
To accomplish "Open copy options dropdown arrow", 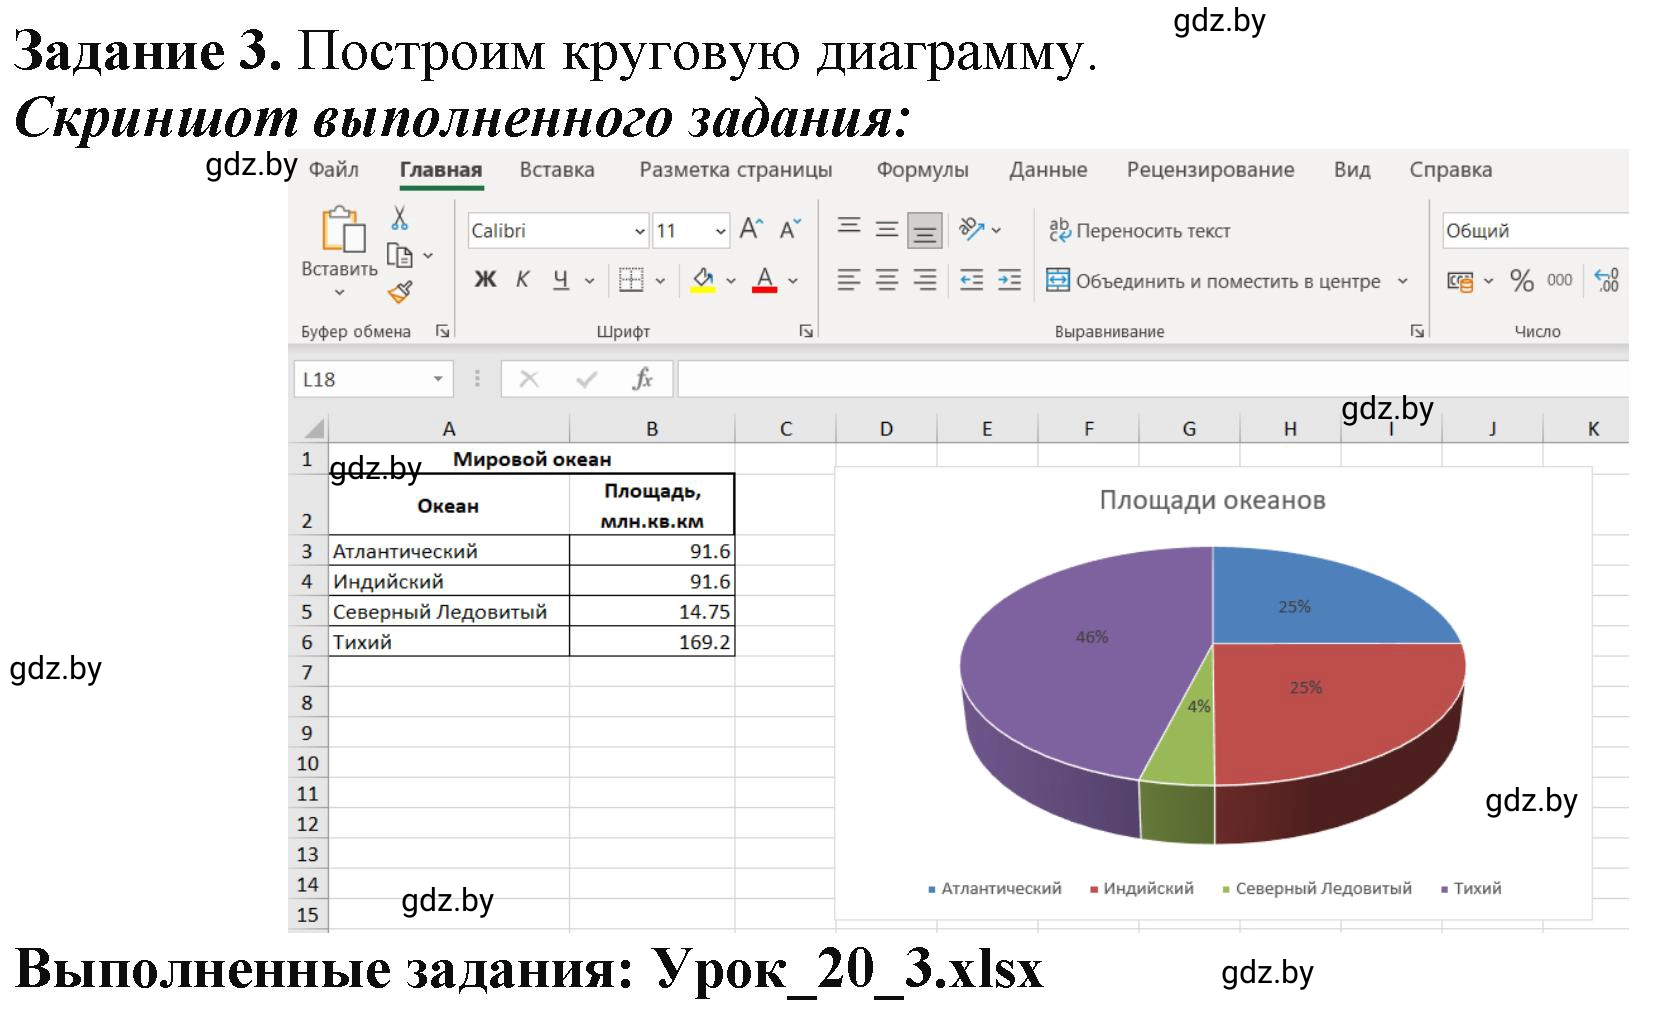I will point(428,256).
